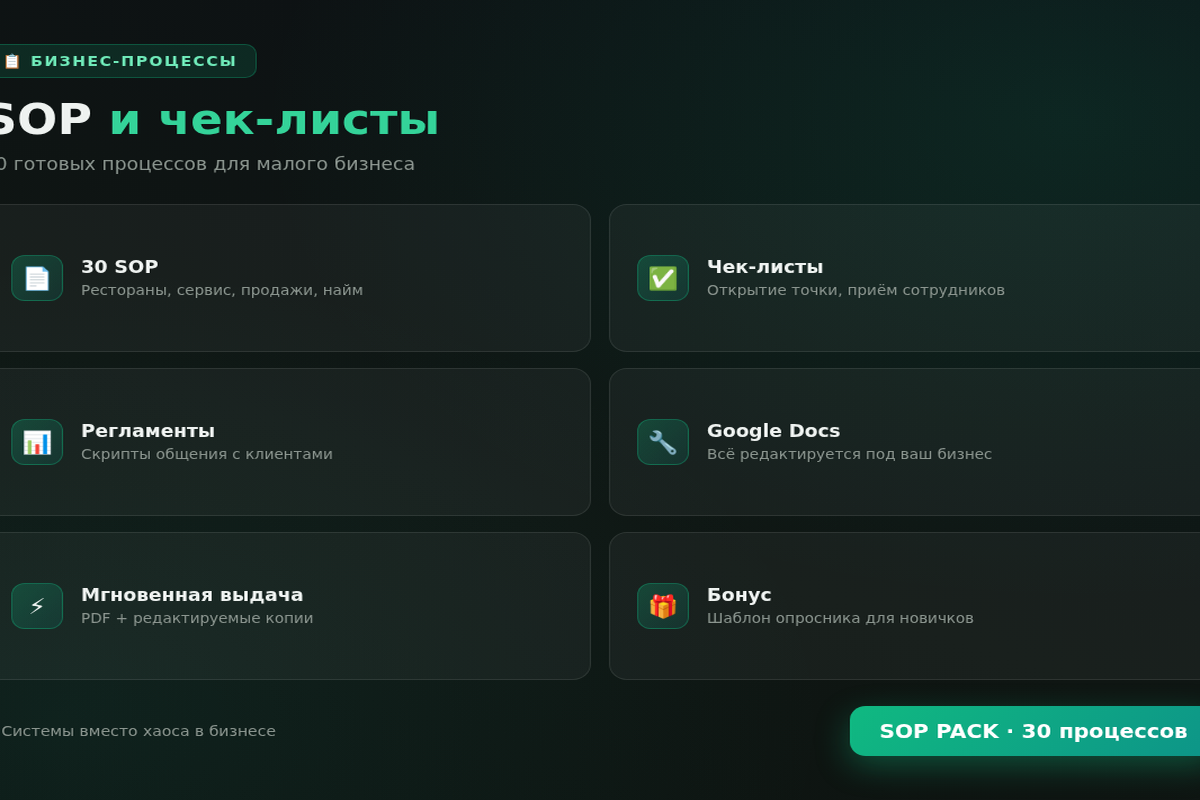The image size is (1200, 800).
Task: Click the Google Docs card title
Action: tap(774, 431)
